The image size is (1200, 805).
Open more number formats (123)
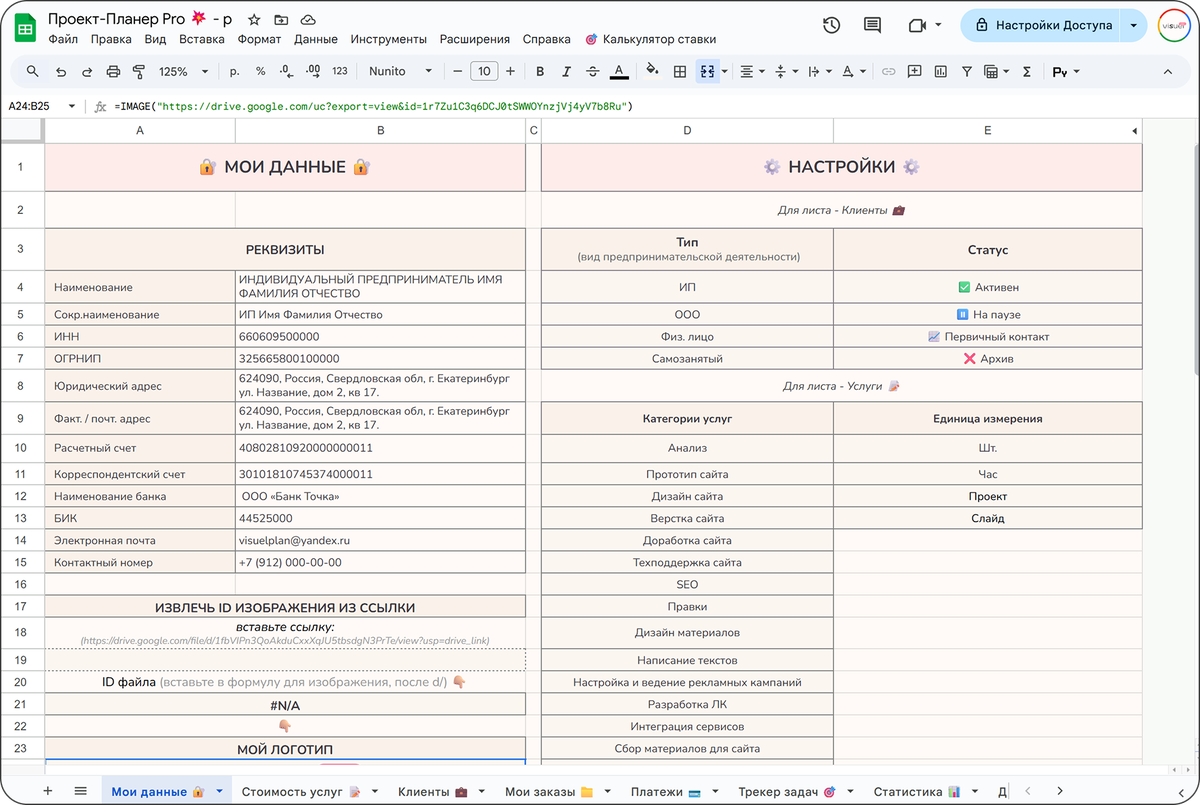pos(340,72)
